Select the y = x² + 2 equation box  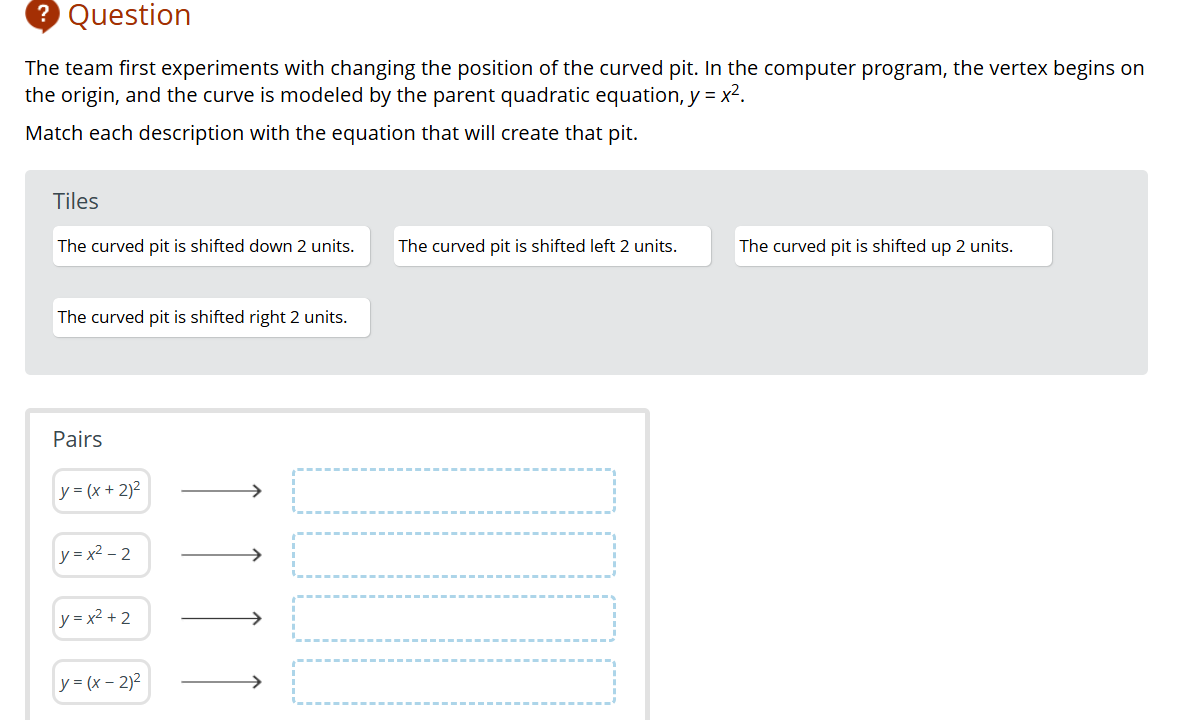click(x=101, y=619)
